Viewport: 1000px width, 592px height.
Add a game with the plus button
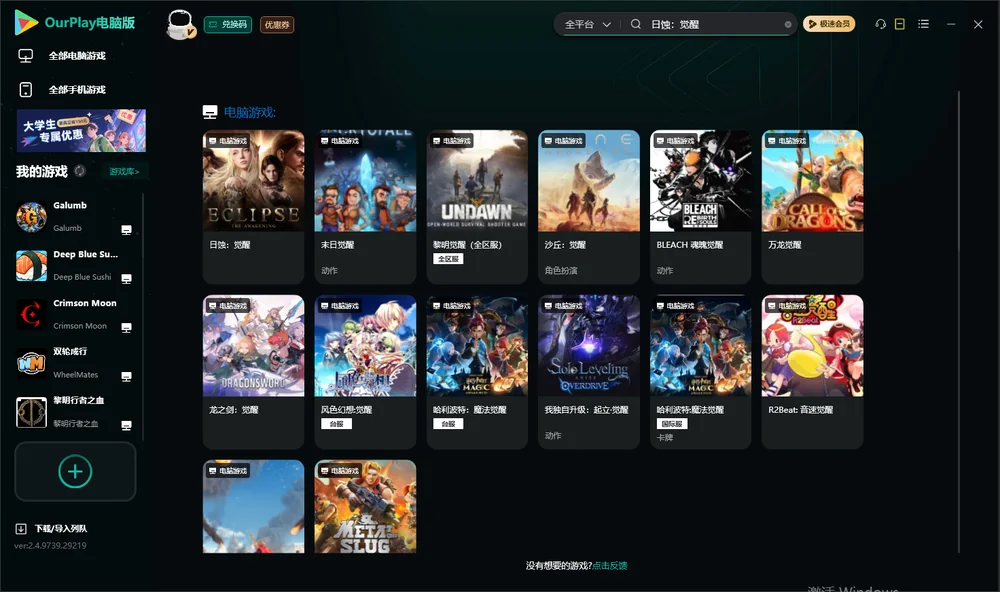(x=75, y=471)
